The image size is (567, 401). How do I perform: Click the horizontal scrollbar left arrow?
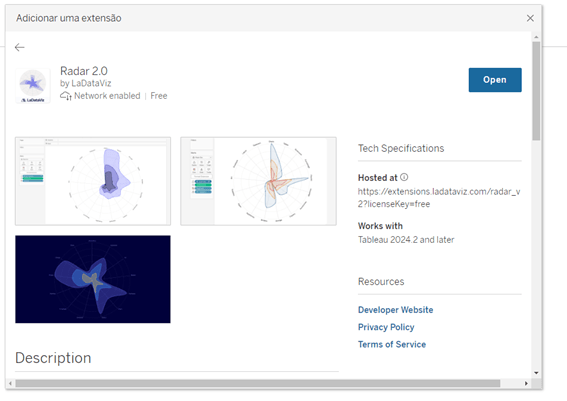click(x=10, y=383)
